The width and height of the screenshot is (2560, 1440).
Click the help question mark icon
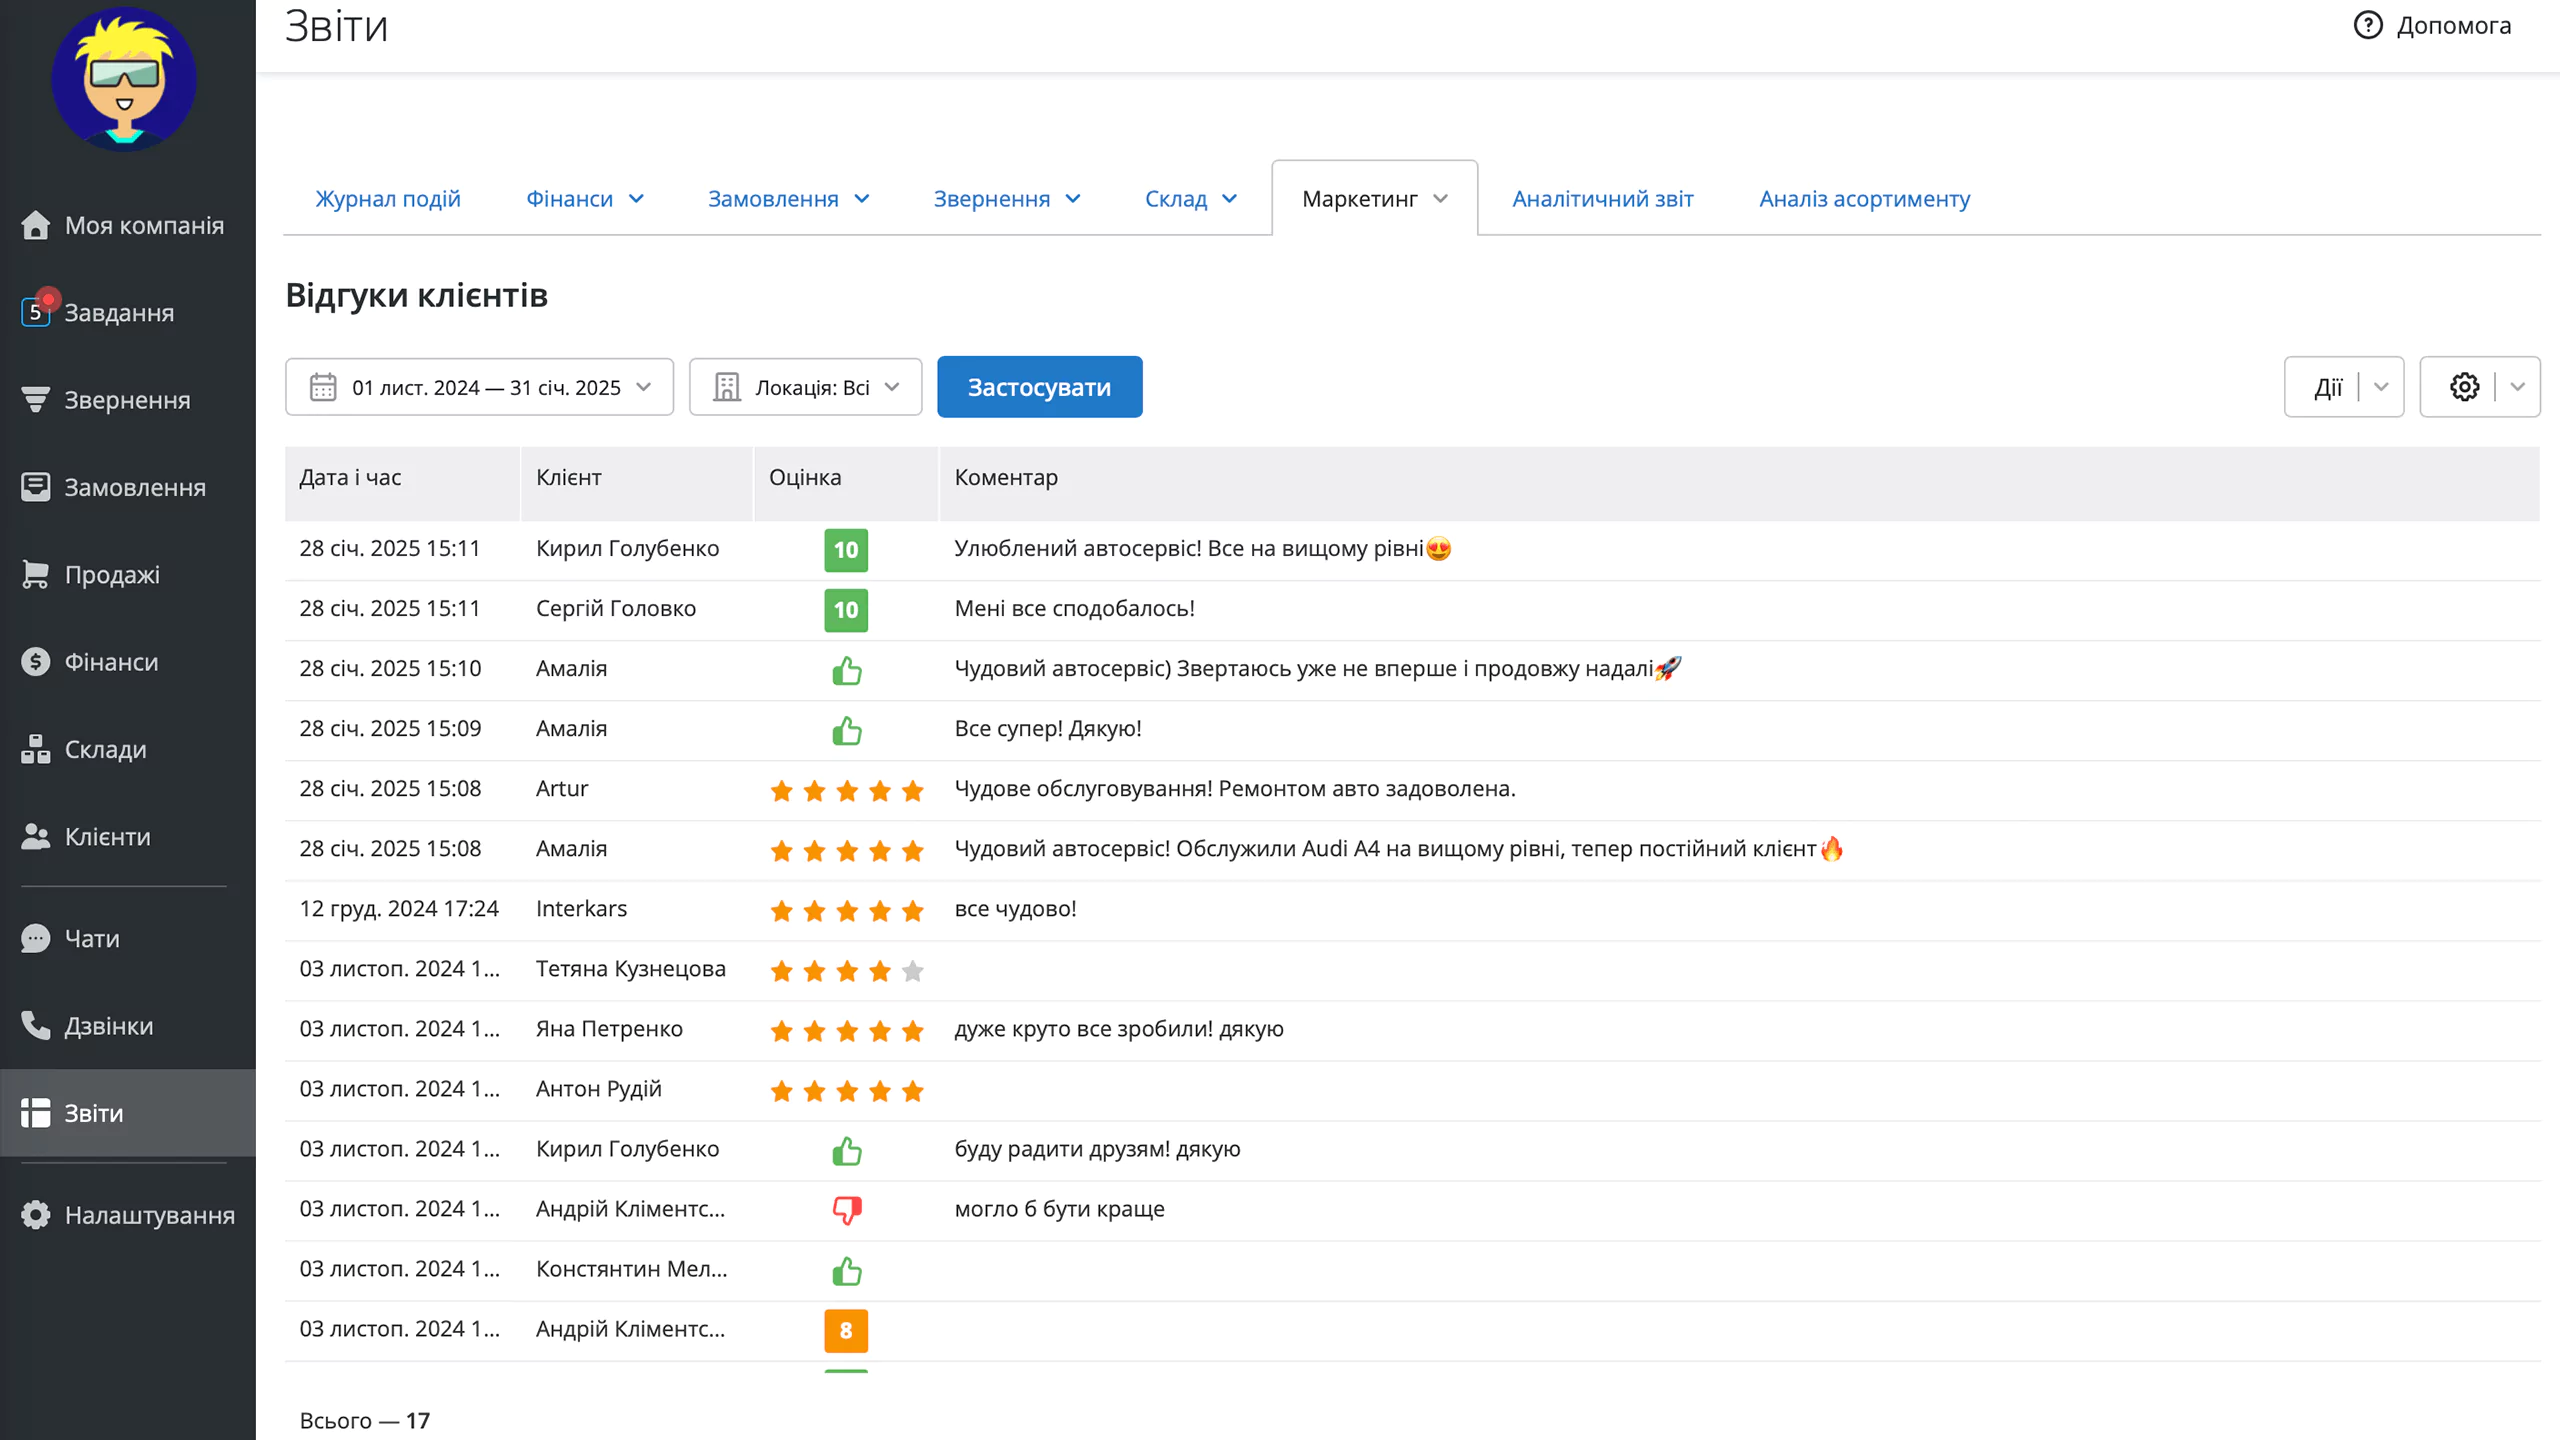coord(2367,25)
